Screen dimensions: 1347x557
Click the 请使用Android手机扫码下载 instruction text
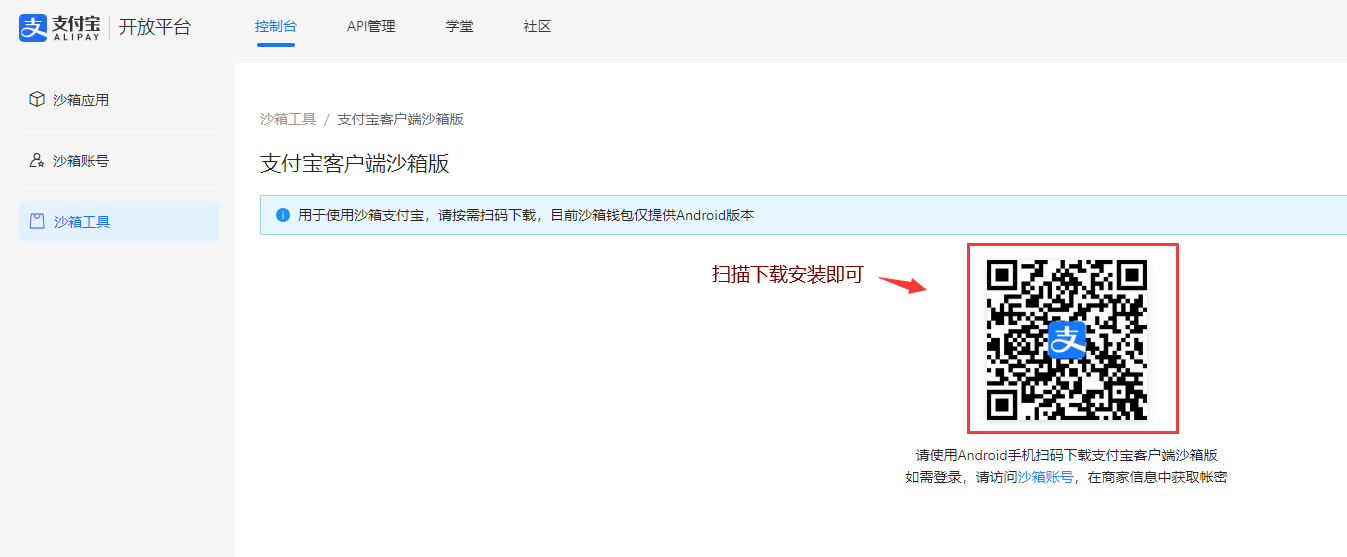[x=1066, y=455]
